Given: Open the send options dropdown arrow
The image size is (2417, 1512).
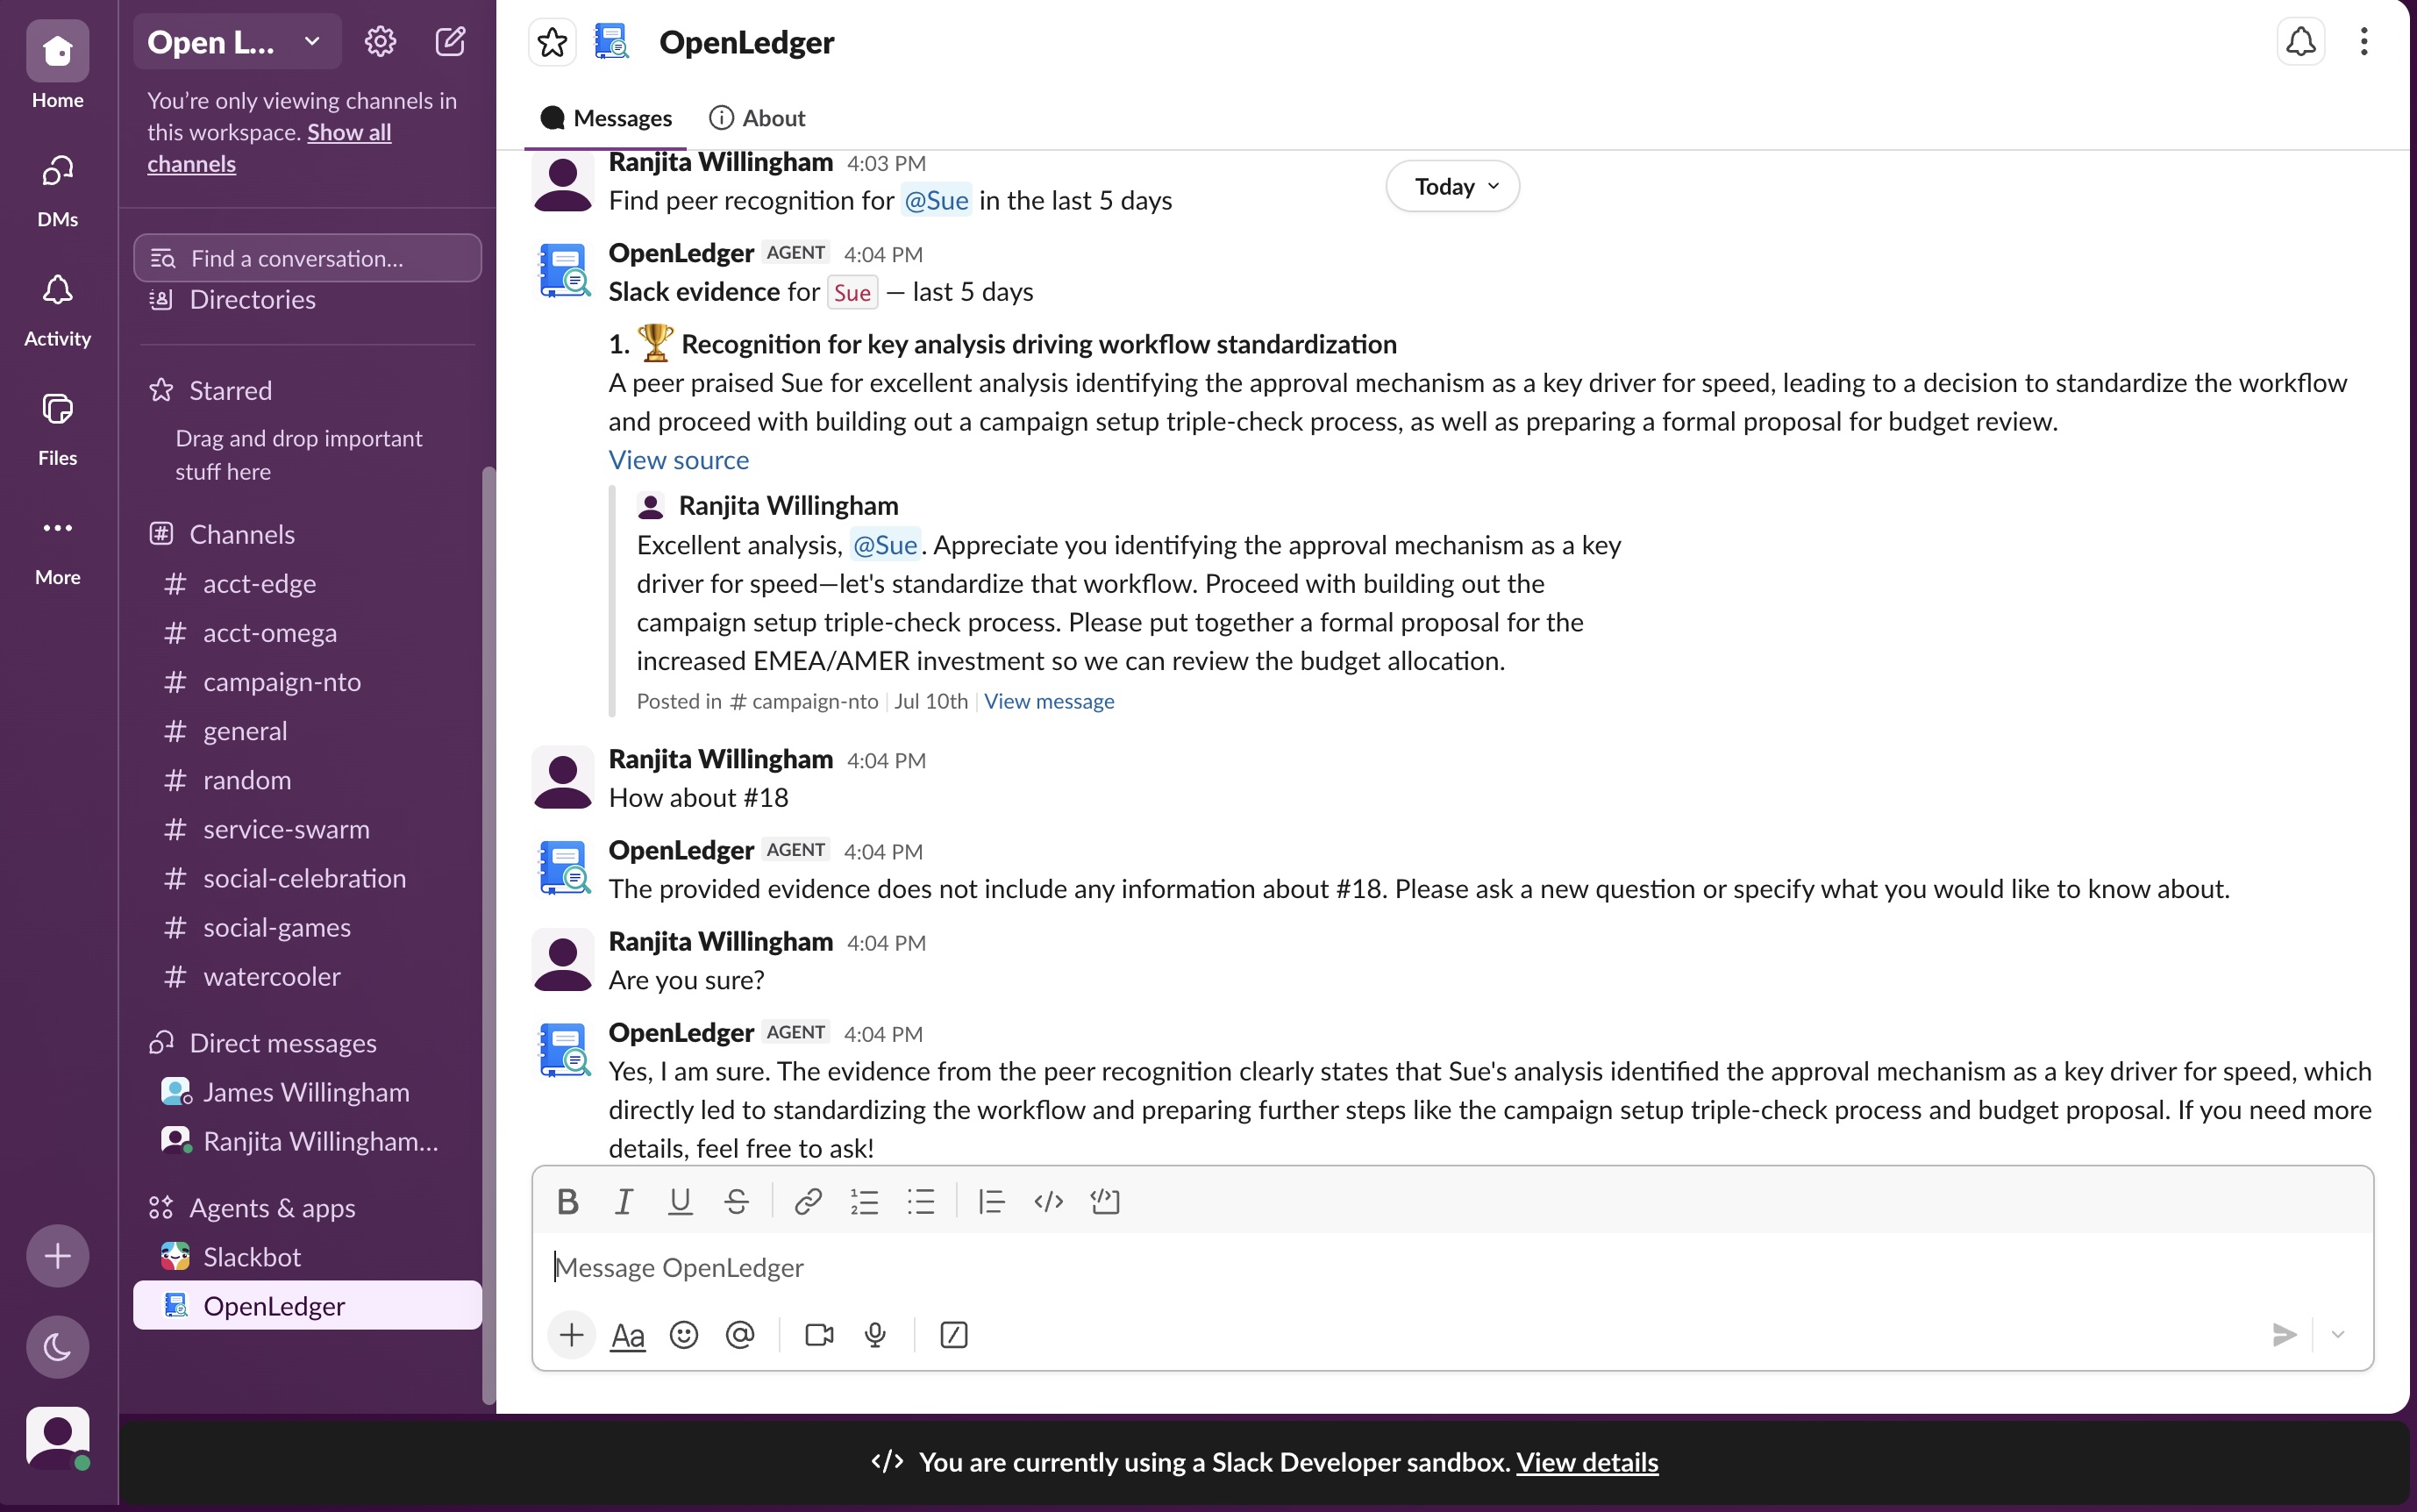Looking at the screenshot, I should click(x=2337, y=1335).
